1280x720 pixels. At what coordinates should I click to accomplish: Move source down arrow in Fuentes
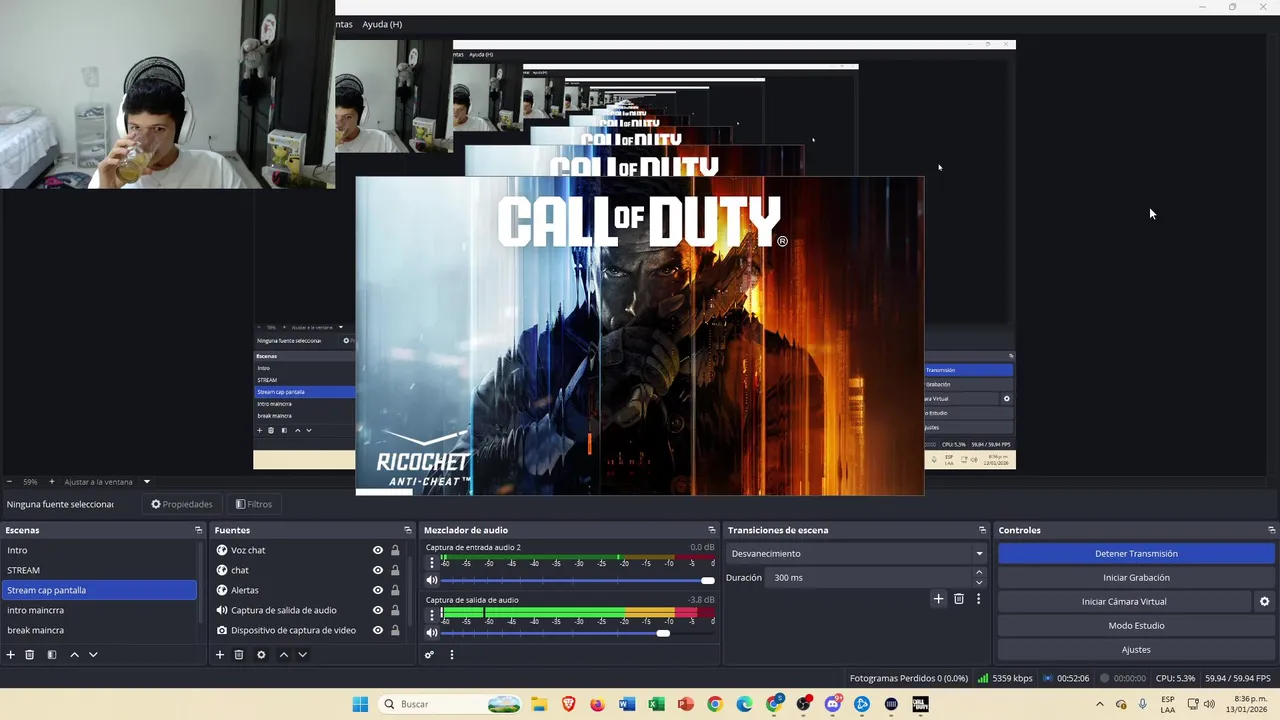302,655
